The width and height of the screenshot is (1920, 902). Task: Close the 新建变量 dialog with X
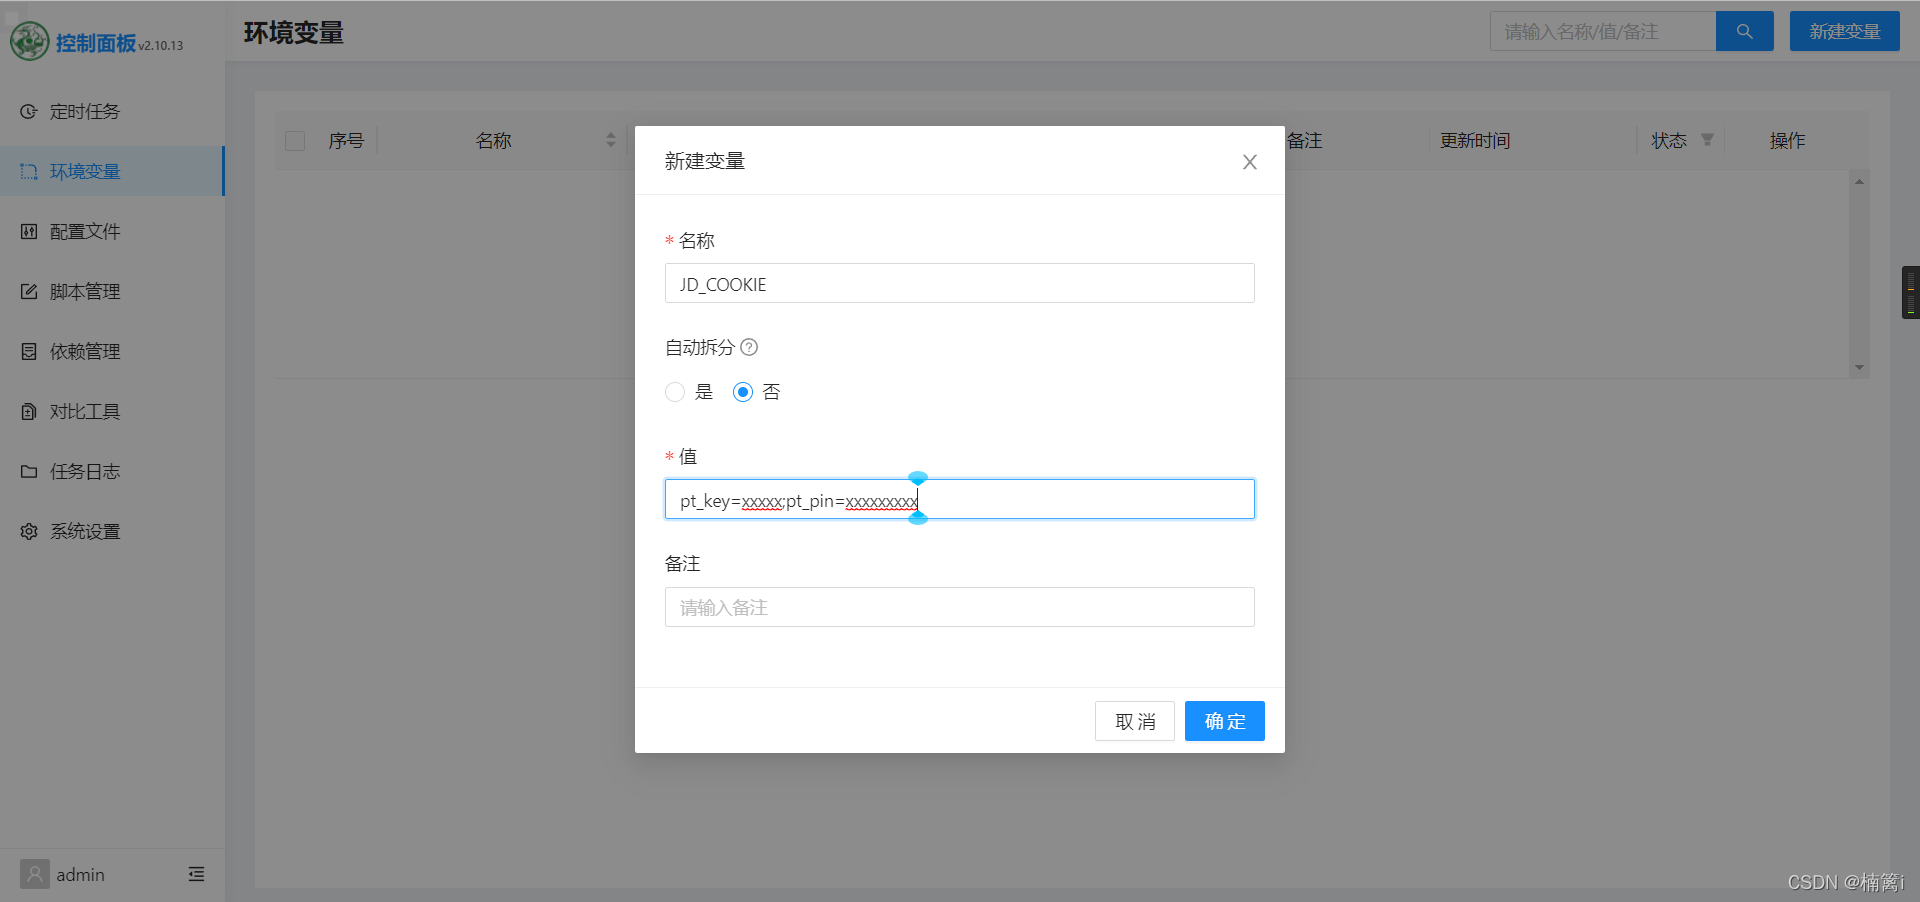coord(1249,162)
